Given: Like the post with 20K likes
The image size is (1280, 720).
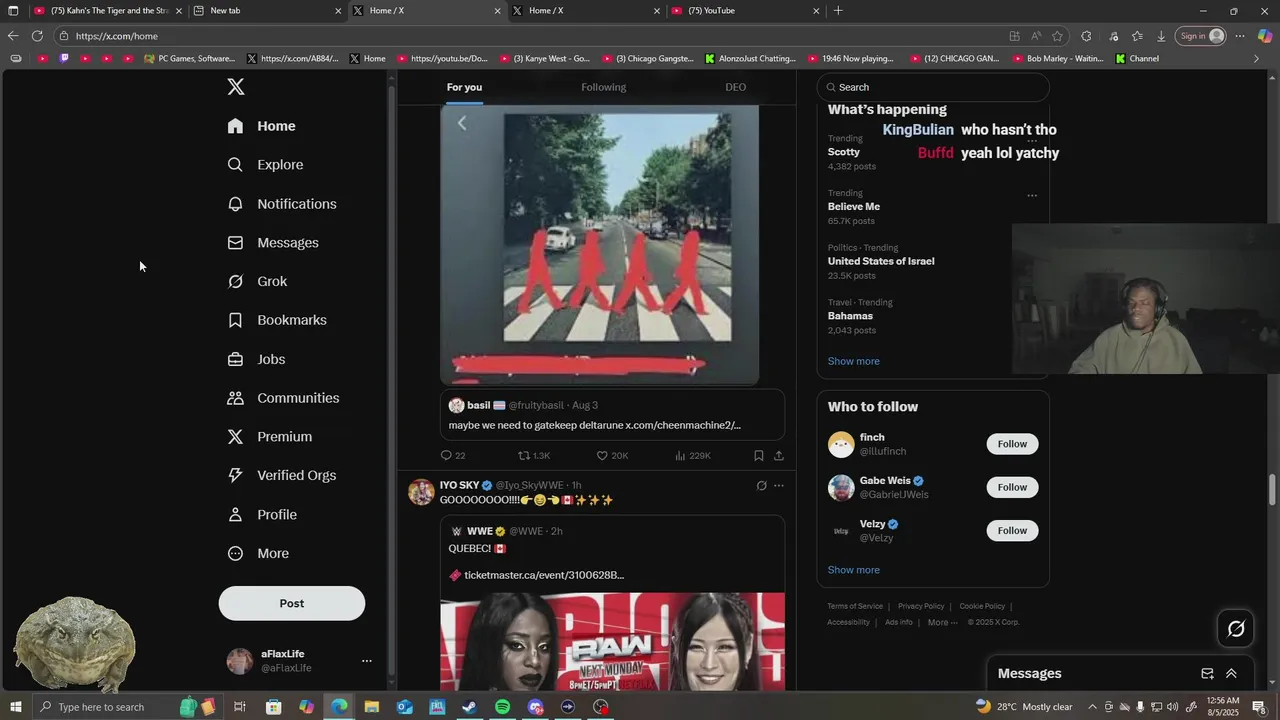Looking at the screenshot, I should [612, 456].
